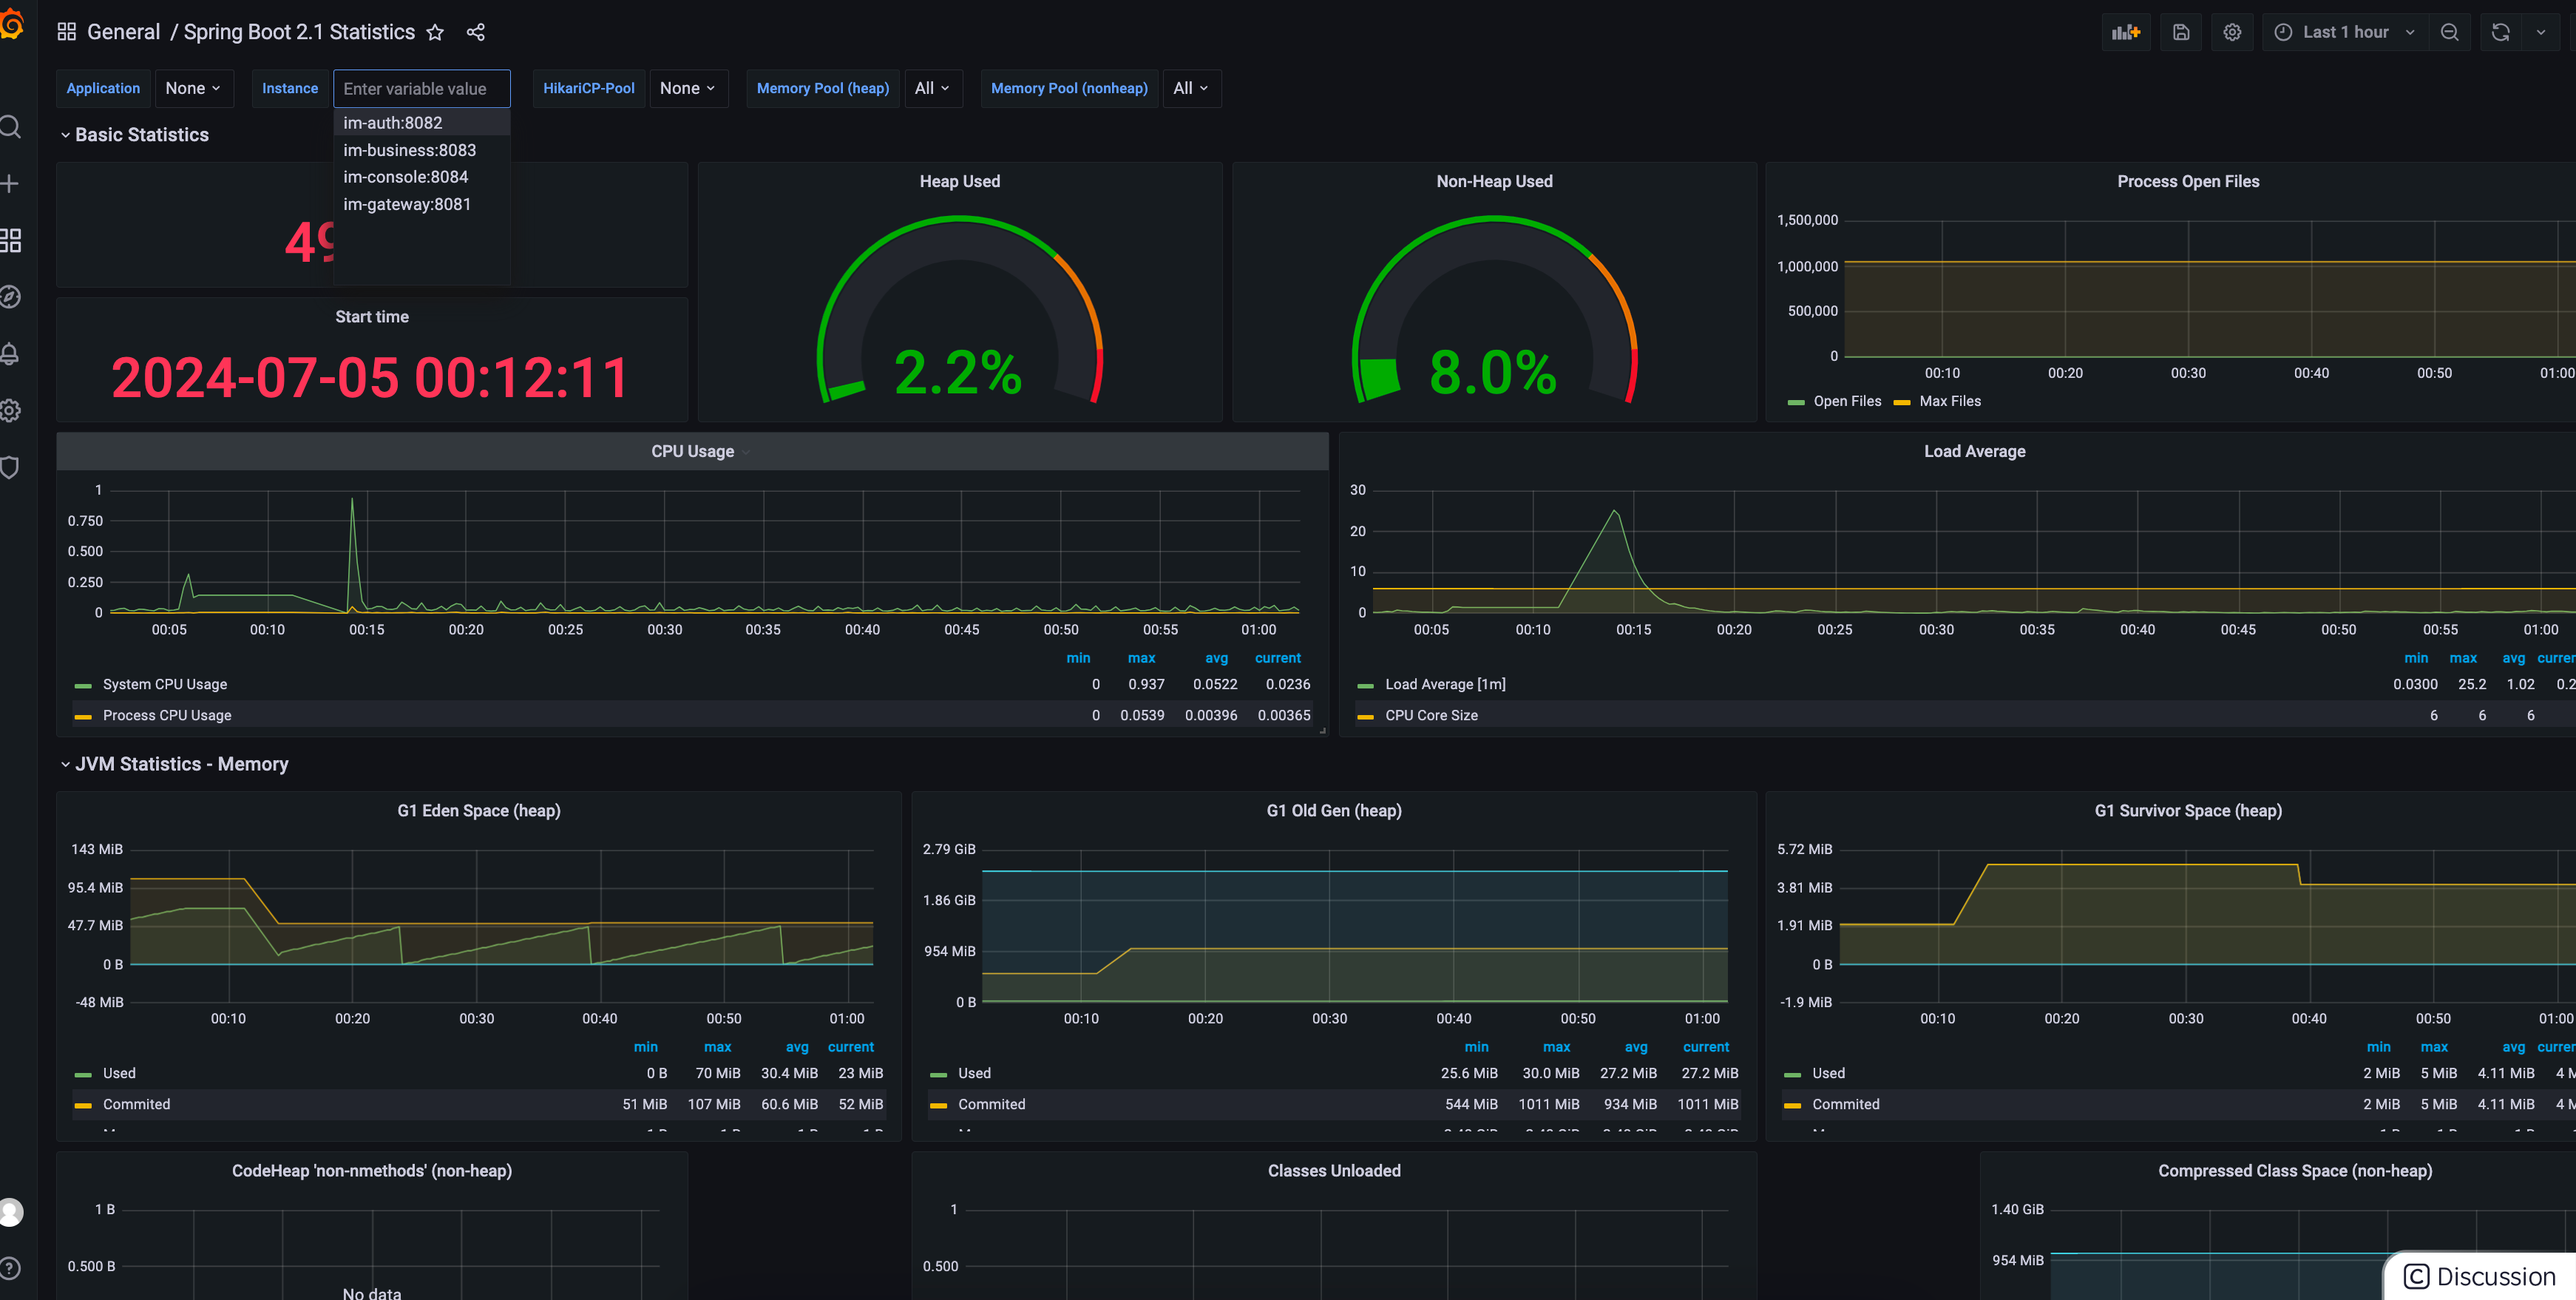Open the Discussion button

coord(2480,1276)
